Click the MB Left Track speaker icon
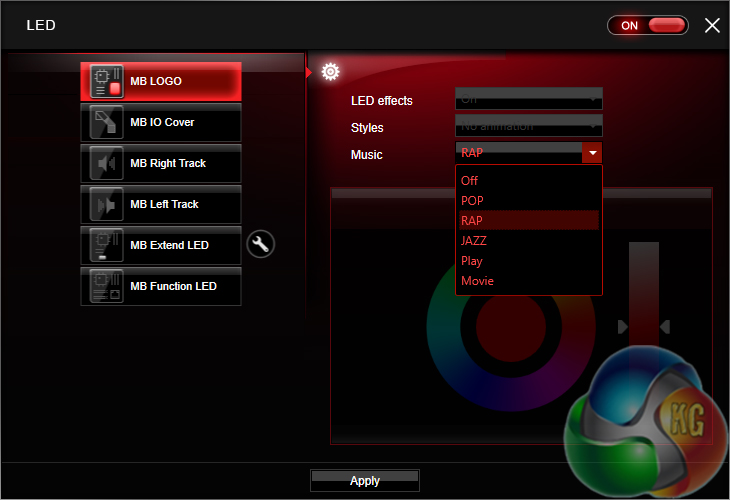The height and width of the screenshot is (500, 730). coord(107,204)
